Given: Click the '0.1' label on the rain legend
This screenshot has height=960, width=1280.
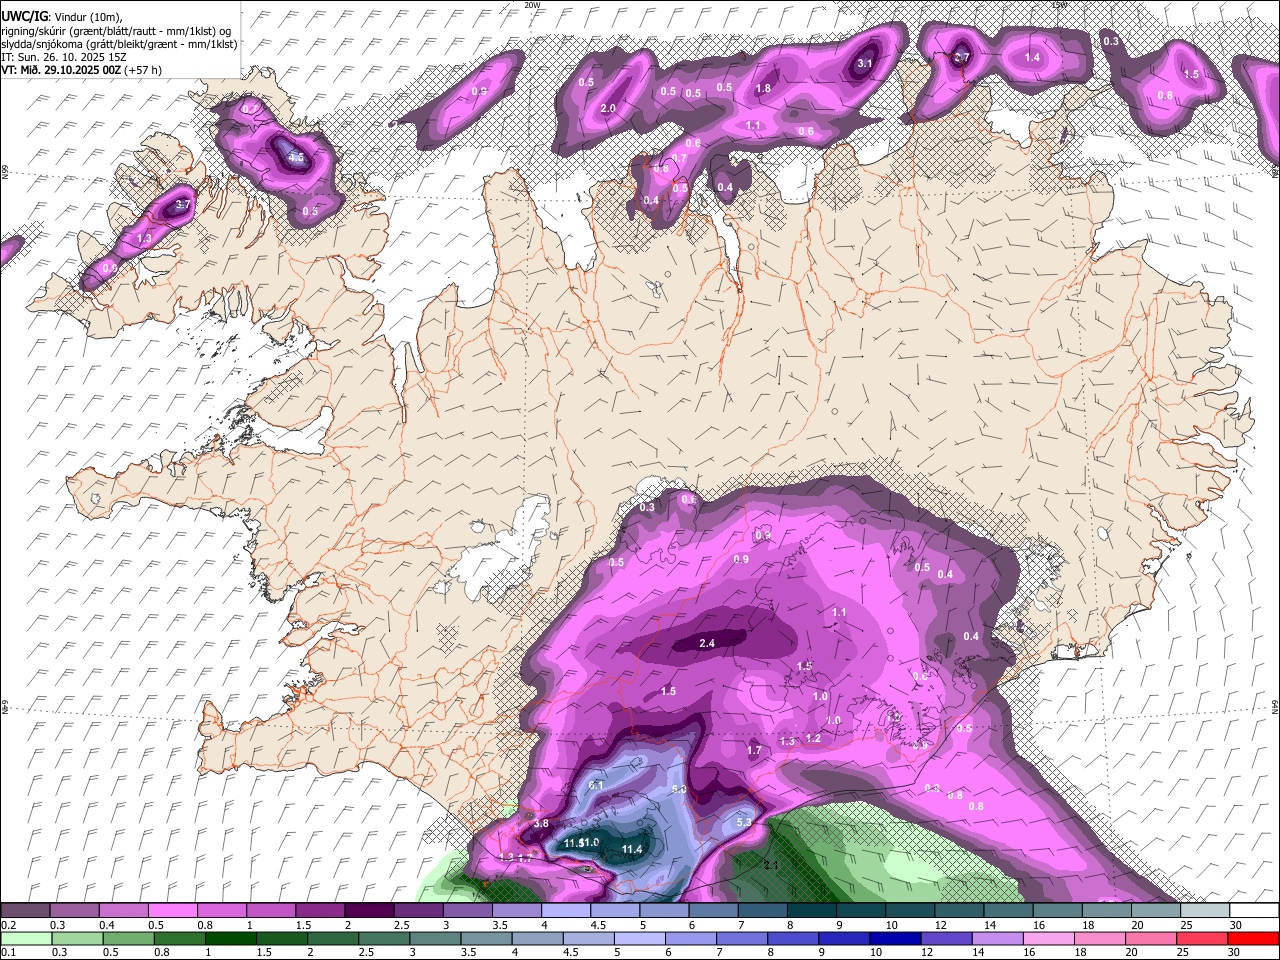Looking at the screenshot, I should pos(9,952).
